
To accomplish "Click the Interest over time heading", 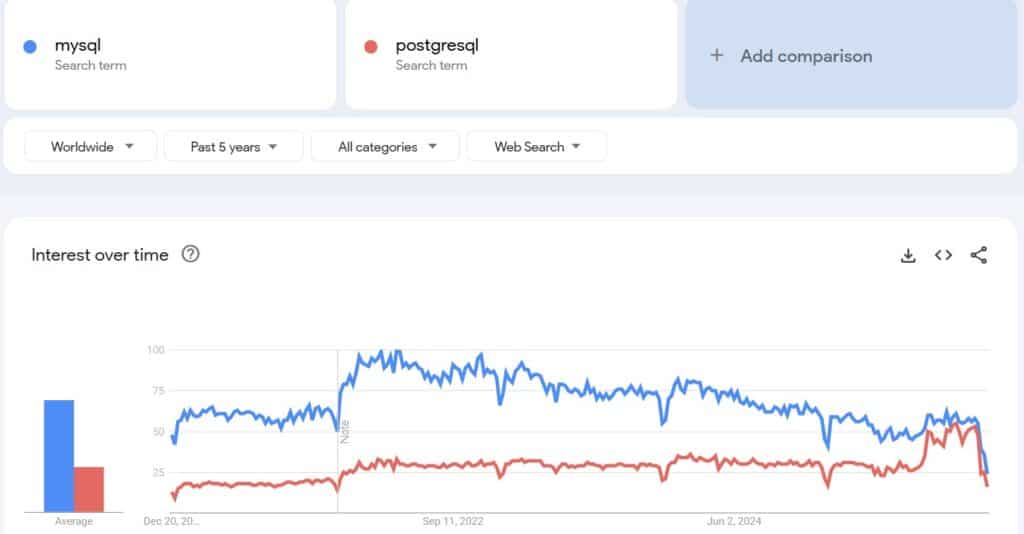I will click(100, 255).
